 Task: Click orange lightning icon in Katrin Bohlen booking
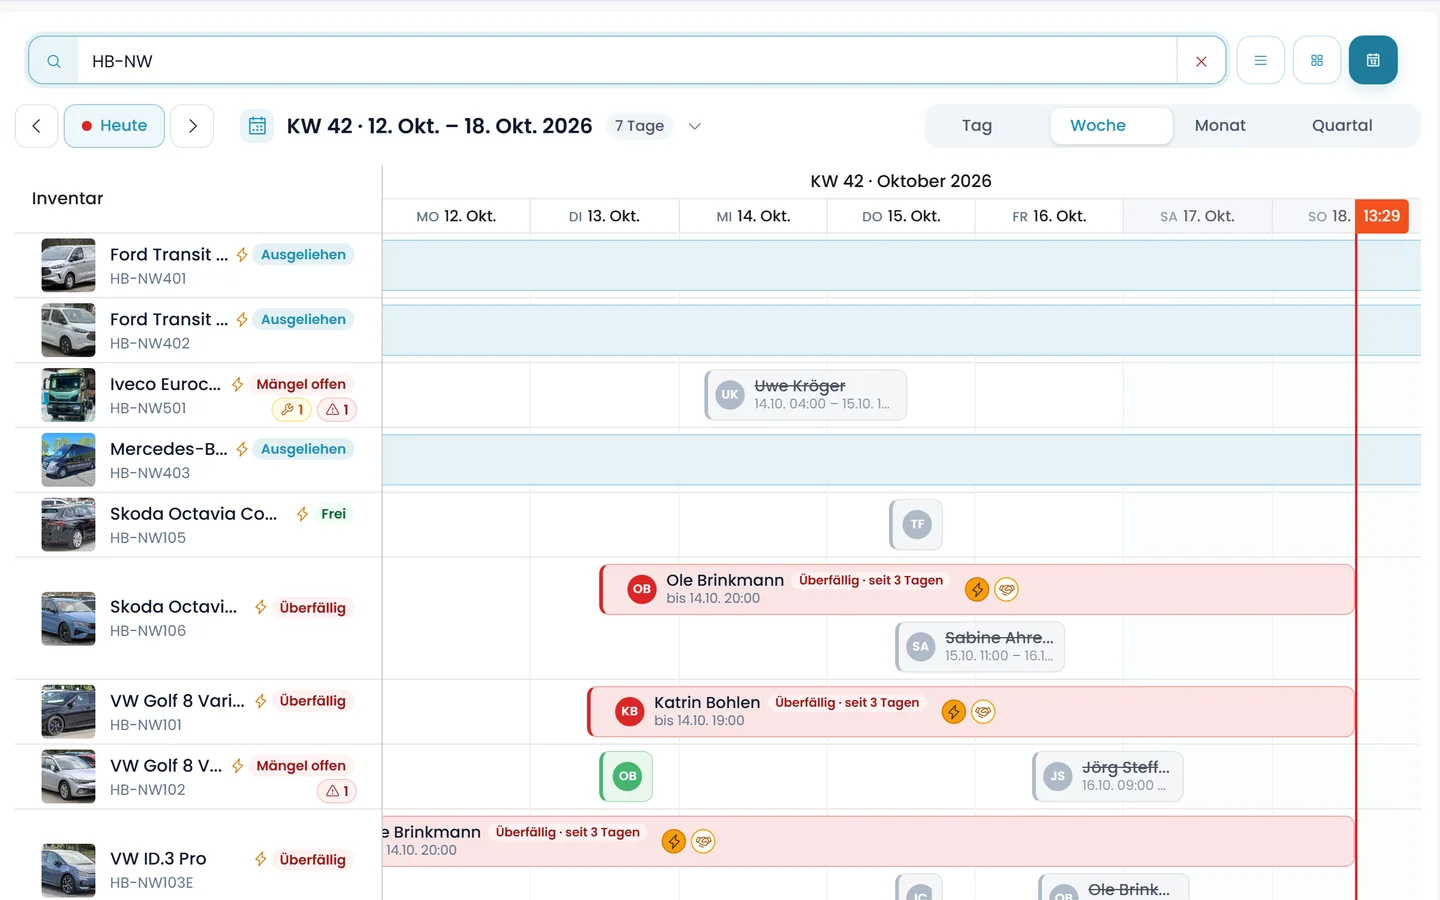(x=953, y=712)
